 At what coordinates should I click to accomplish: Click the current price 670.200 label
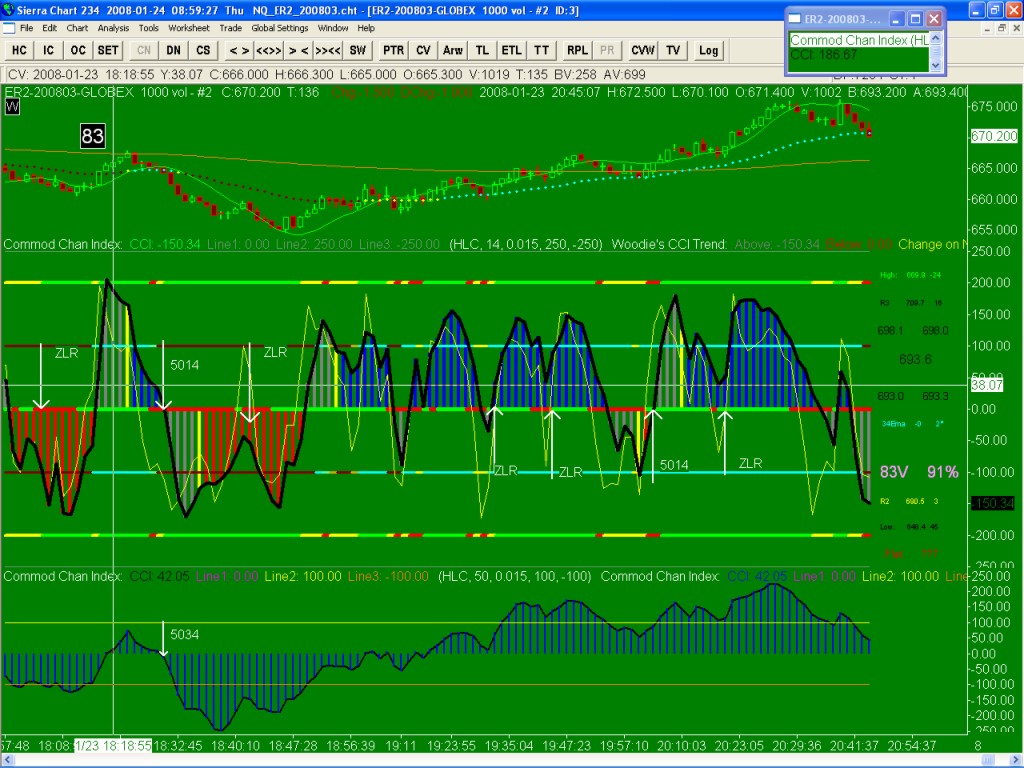[x=993, y=136]
